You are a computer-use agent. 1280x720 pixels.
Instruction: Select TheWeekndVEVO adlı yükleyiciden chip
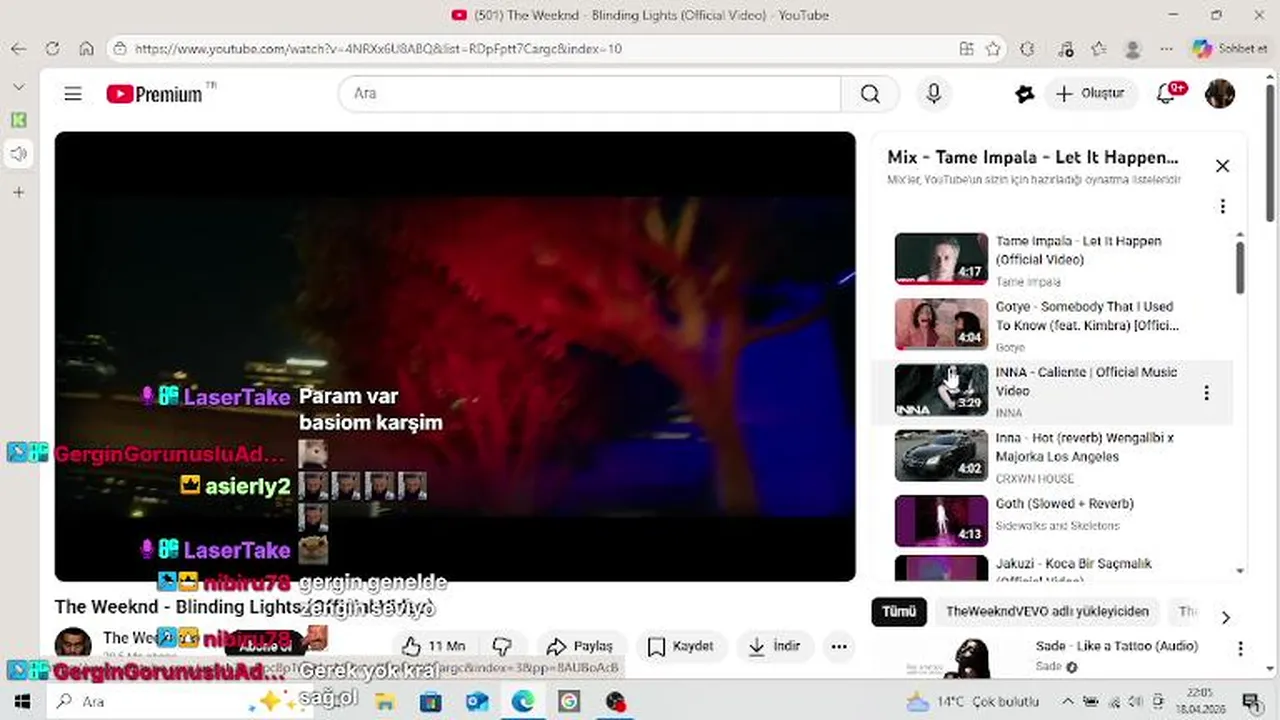(x=1047, y=611)
